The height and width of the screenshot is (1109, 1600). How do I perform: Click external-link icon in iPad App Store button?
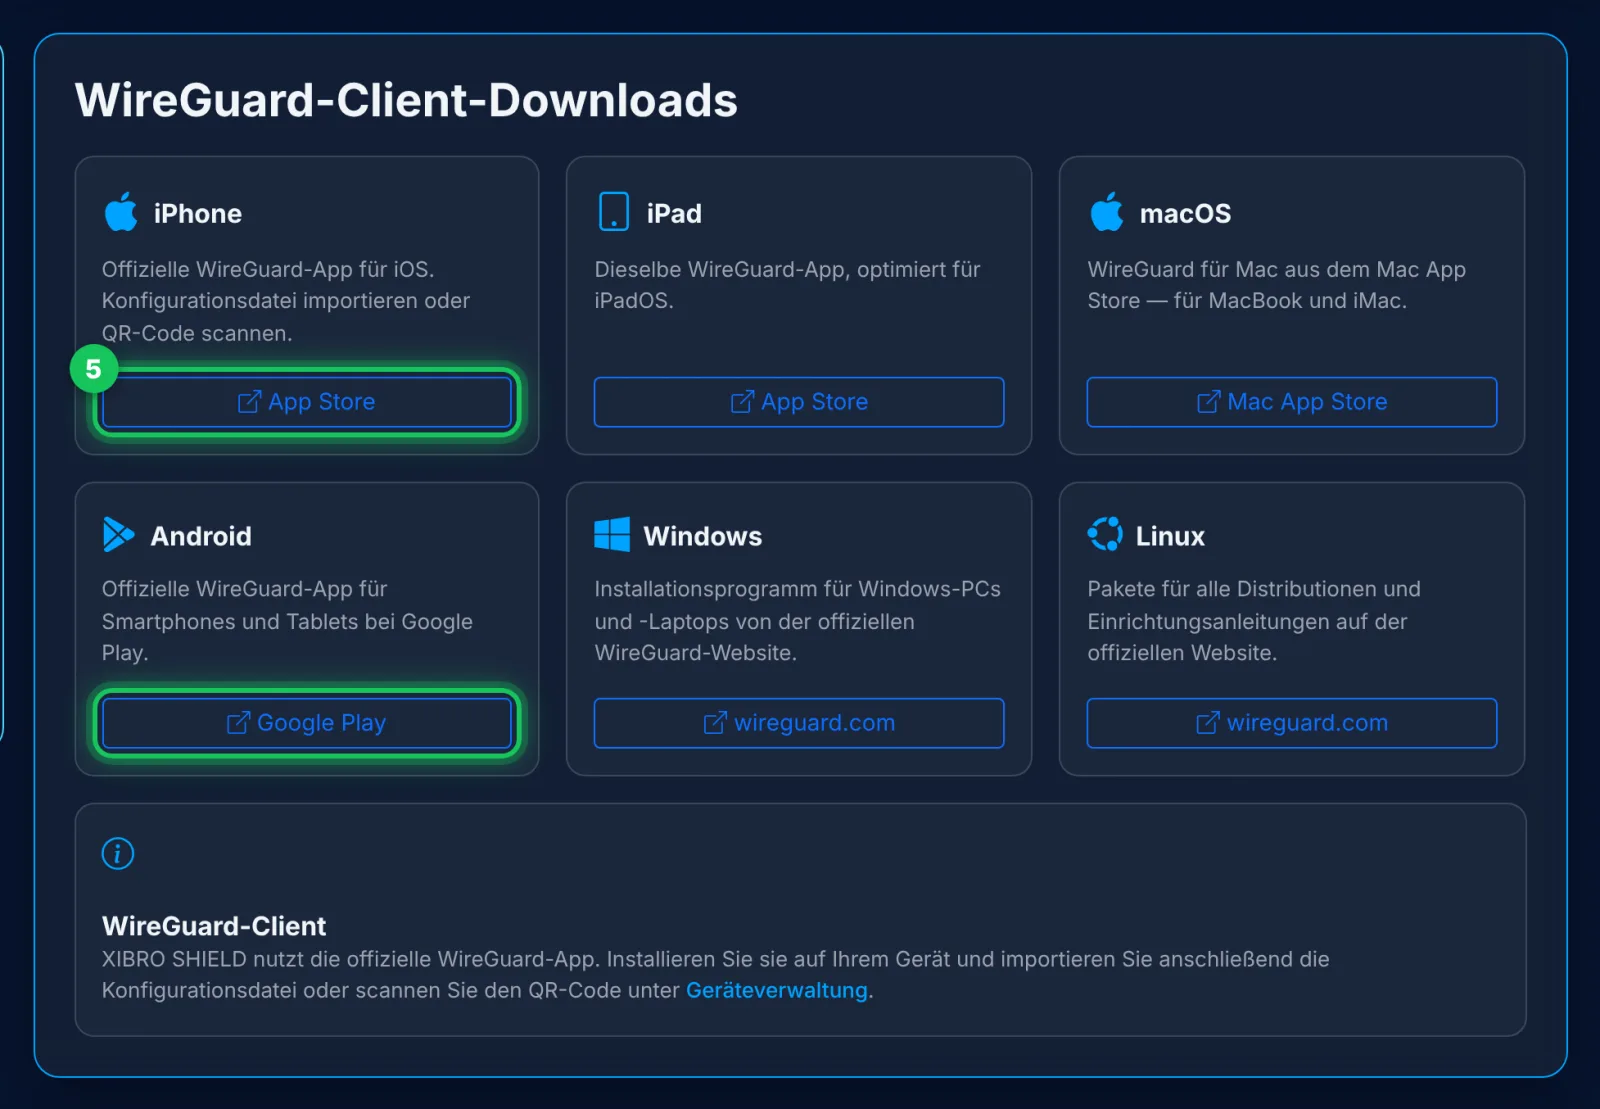coord(742,401)
